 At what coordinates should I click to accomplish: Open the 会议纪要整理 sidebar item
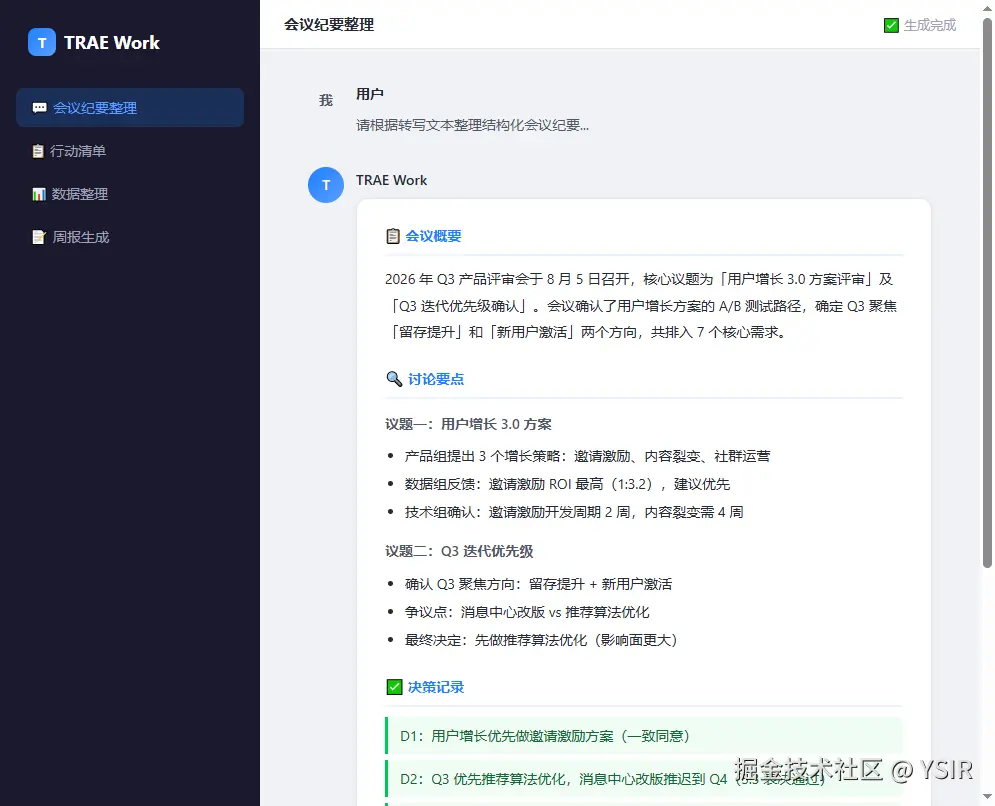[x=130, y=108]
